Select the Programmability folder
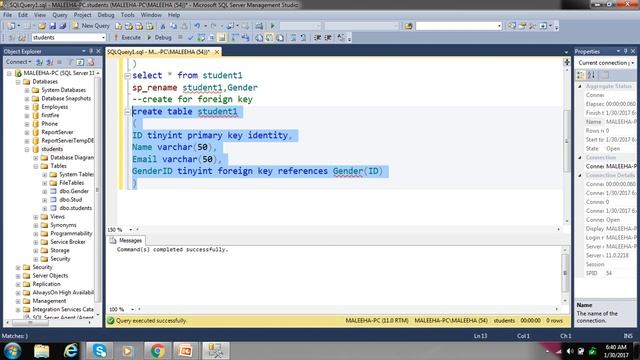The image size is (640, 360). (x=71, y=233)
